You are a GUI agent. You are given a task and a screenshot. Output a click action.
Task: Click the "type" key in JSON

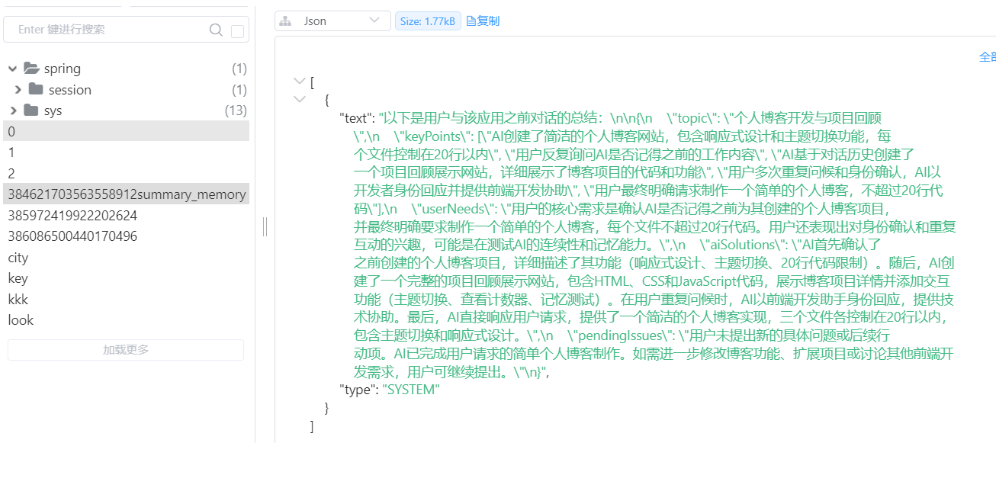coord(358,389)
